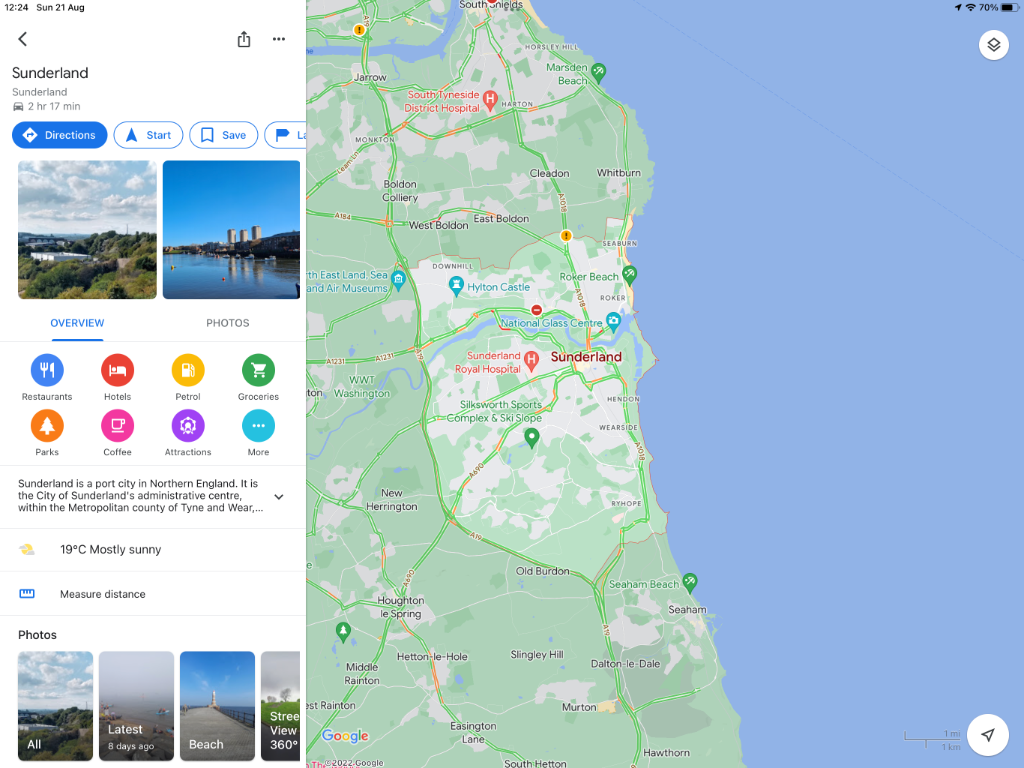The image size is (1024, 768).
Task: Tap the Start navigation button
Action: click(x=148, y=135)
